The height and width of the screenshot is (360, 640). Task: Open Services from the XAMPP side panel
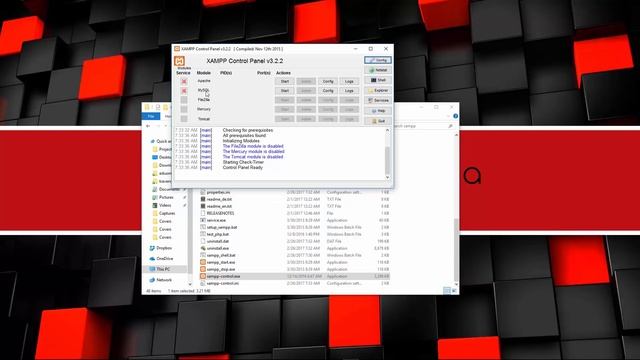pyautogui.click(x=378, y=100)
